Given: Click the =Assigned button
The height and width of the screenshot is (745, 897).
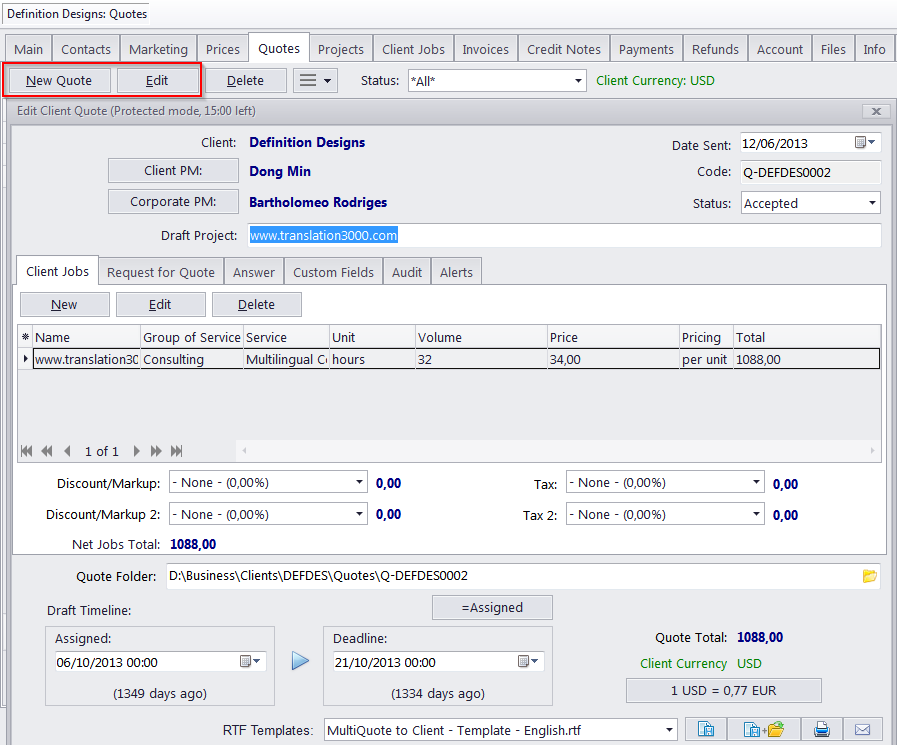Looking at the screenshot, I should tap(492, 607).
